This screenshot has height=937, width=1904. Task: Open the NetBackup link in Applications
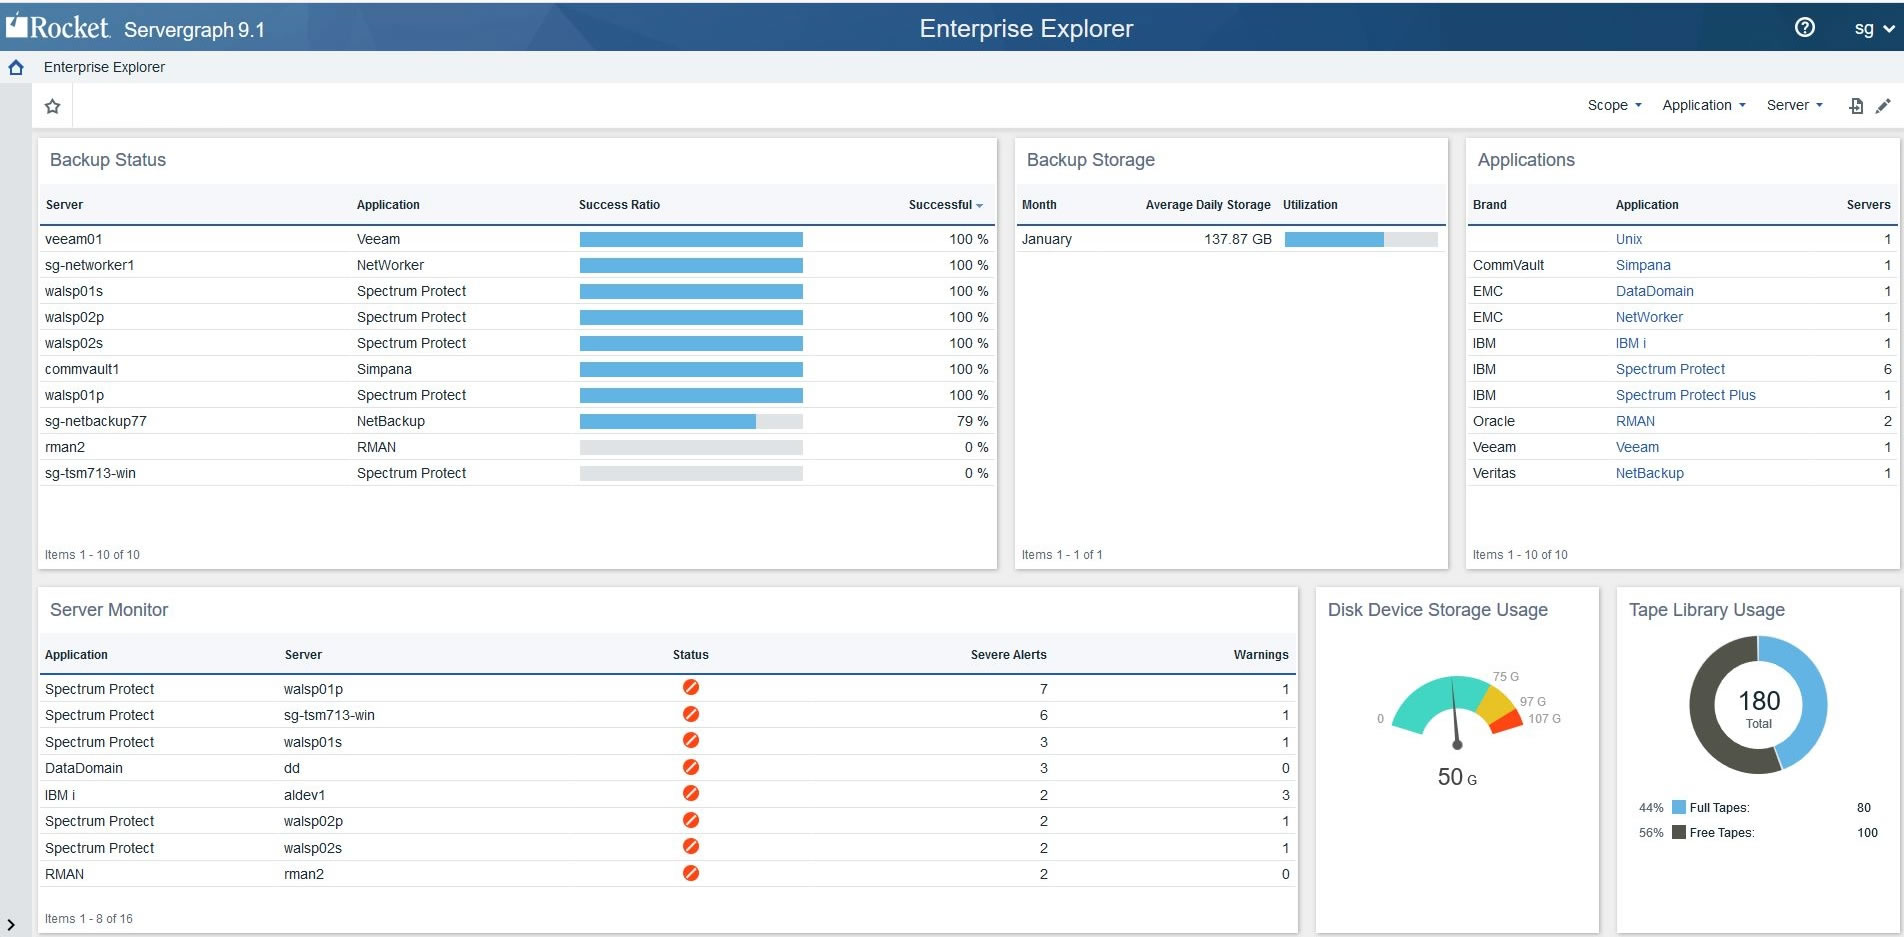pyautogui.click(x=1649, y=473)
